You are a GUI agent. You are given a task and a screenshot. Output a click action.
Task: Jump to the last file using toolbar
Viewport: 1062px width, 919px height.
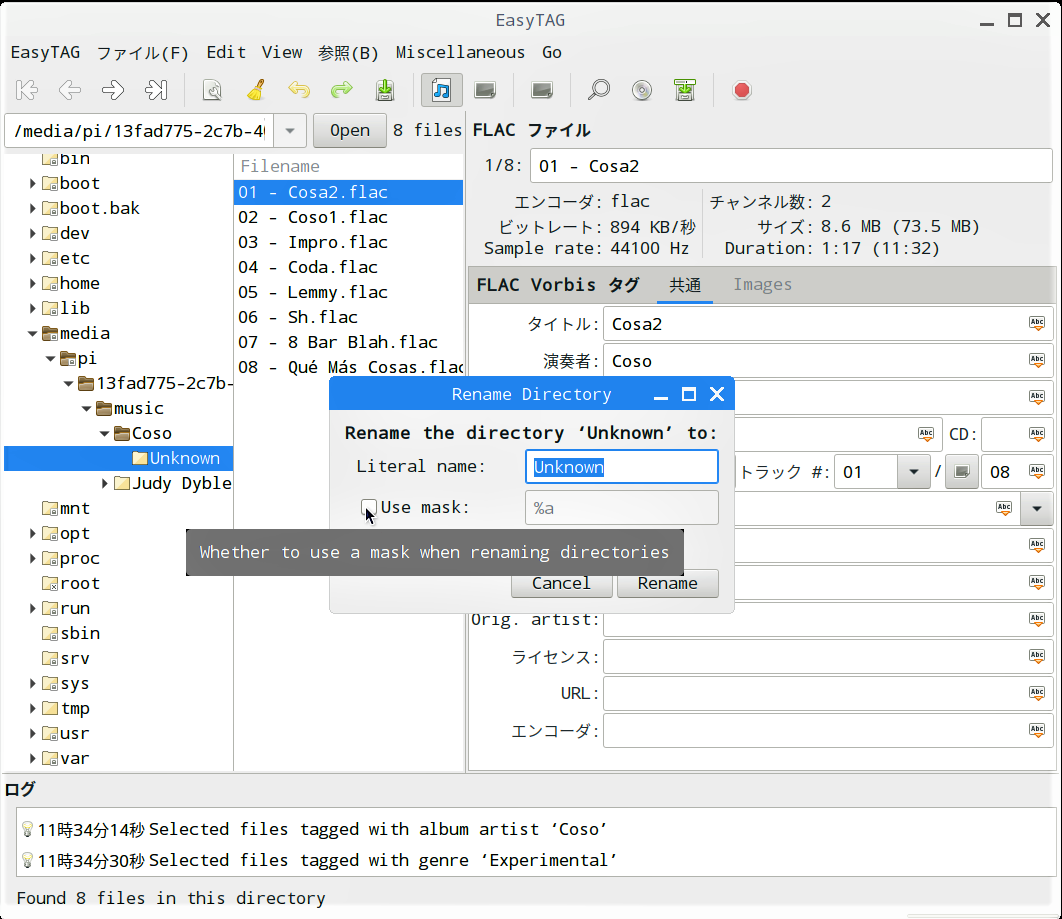coord(156,90)
